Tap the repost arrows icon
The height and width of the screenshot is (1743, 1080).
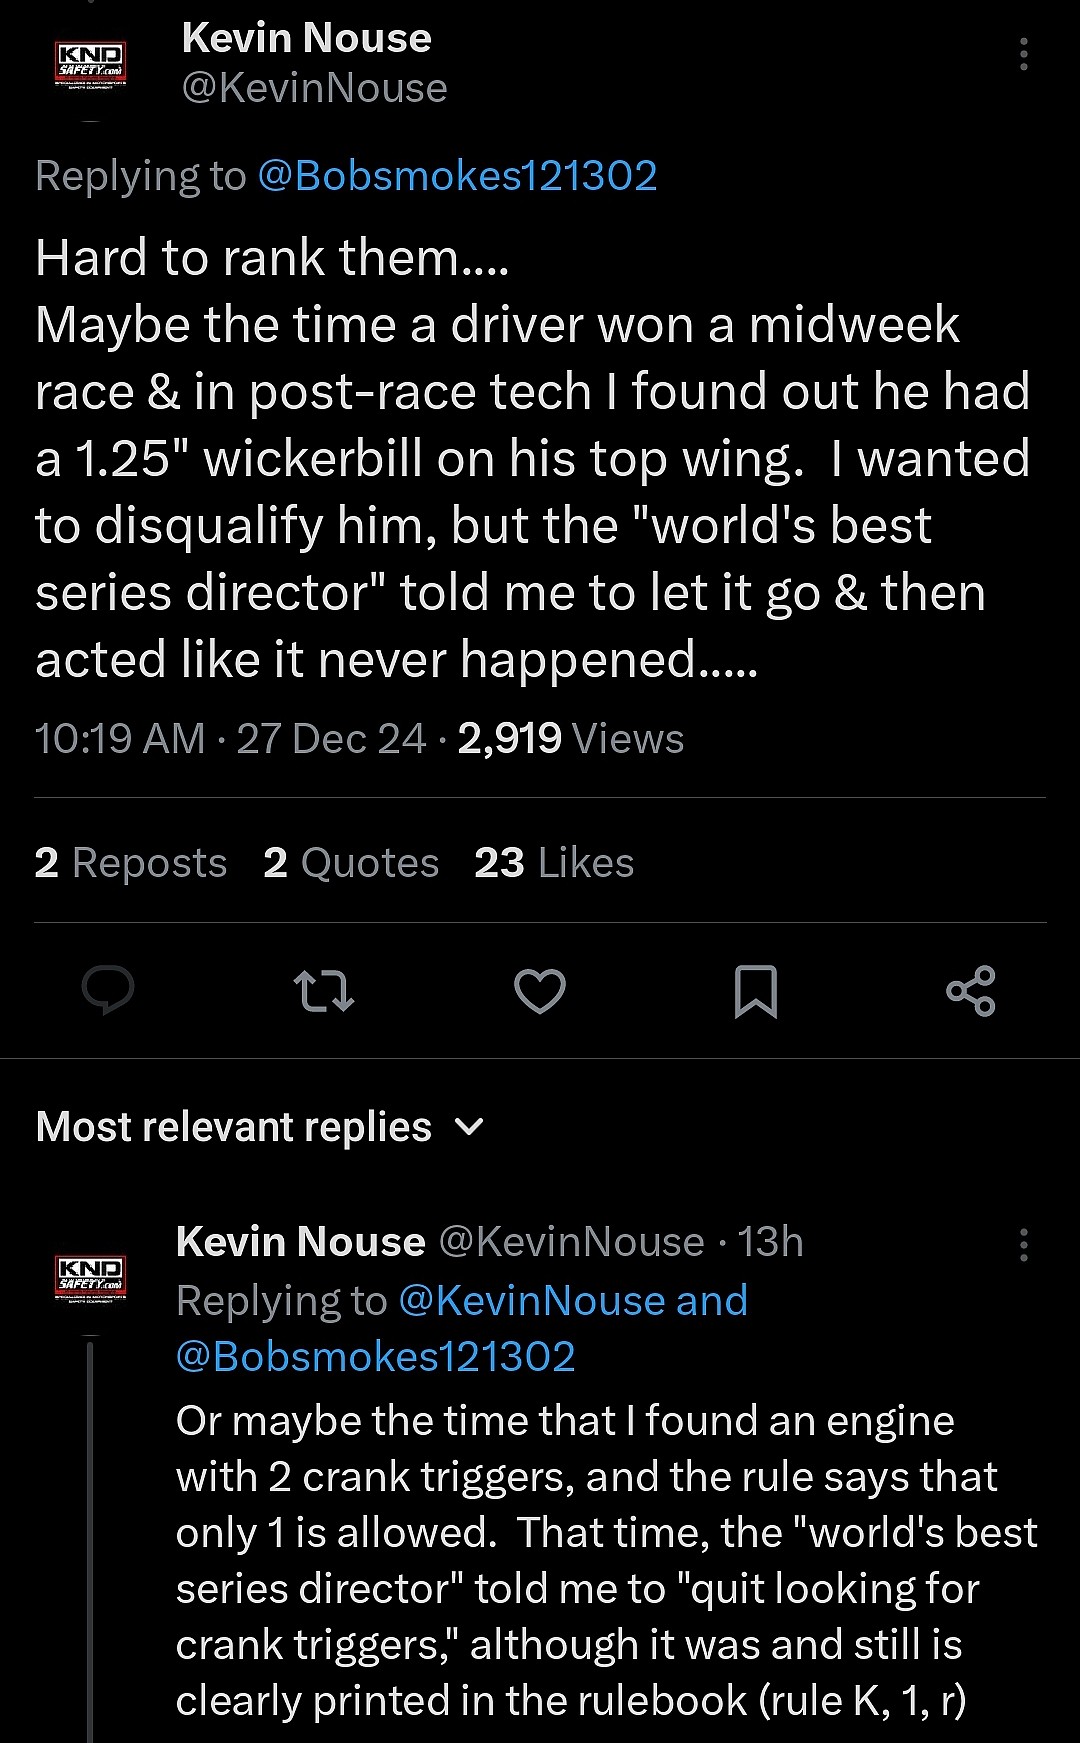[325, 991]
